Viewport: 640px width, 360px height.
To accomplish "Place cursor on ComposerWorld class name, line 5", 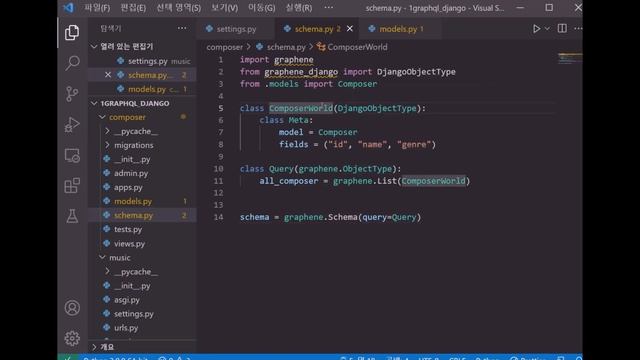I will click(301, 108).
